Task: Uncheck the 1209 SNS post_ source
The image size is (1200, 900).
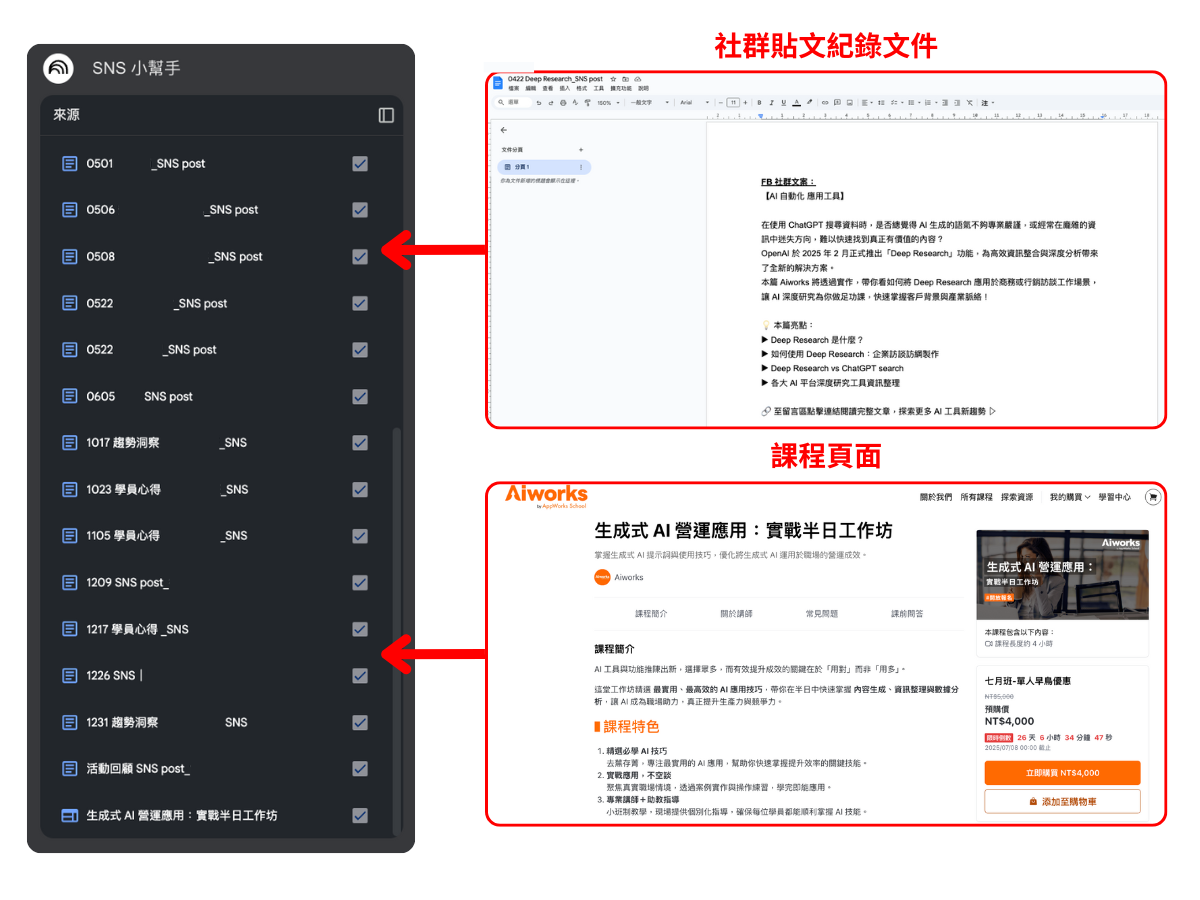Action: [x=360, y=583]
